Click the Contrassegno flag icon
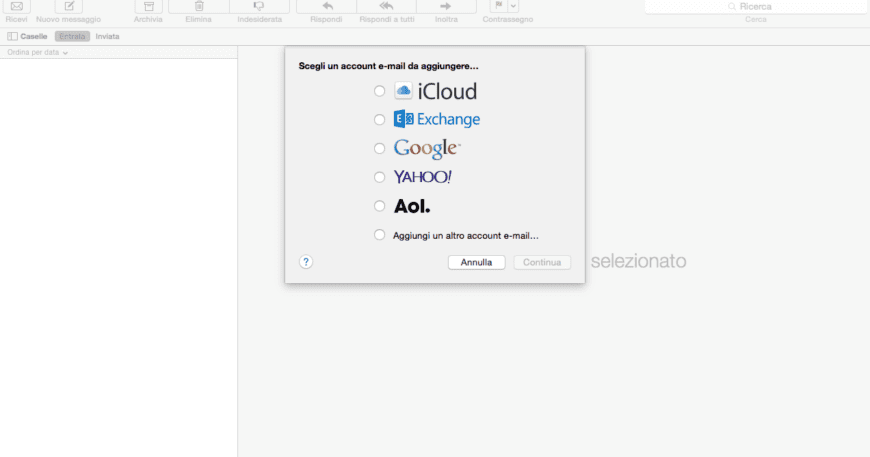 [498, 6]
